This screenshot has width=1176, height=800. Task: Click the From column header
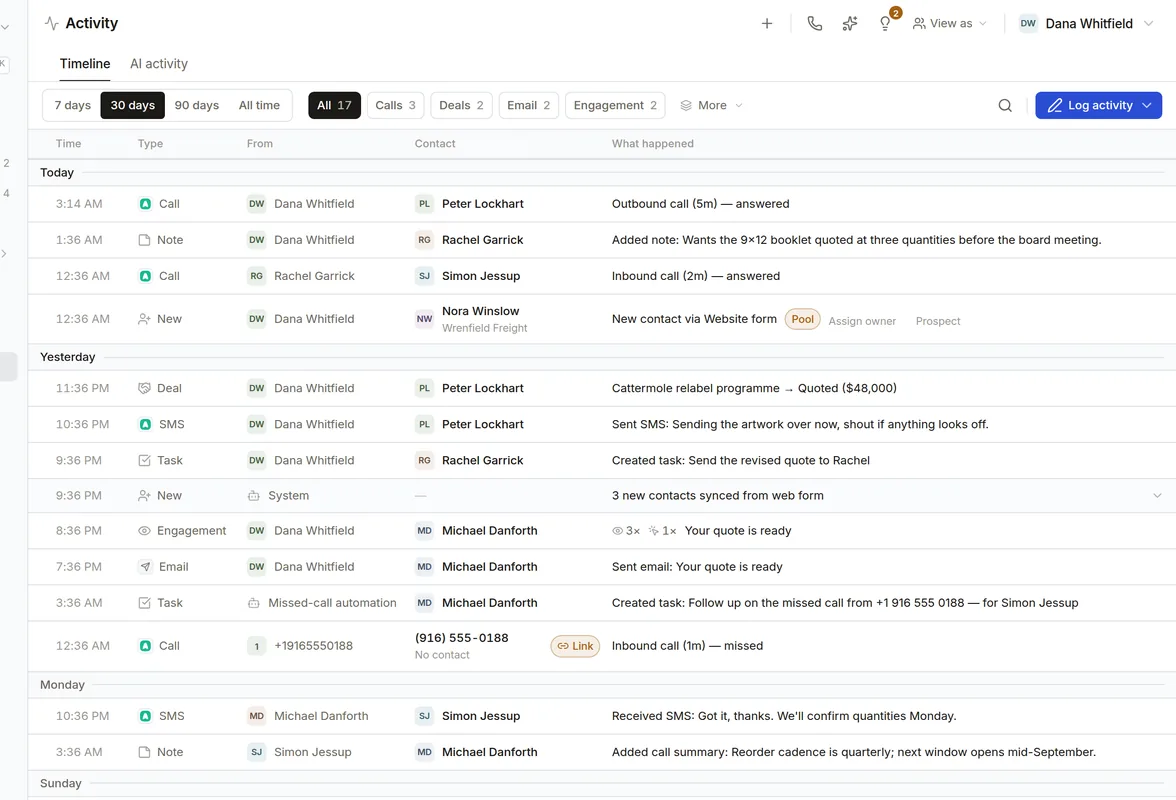click(260, 144)
